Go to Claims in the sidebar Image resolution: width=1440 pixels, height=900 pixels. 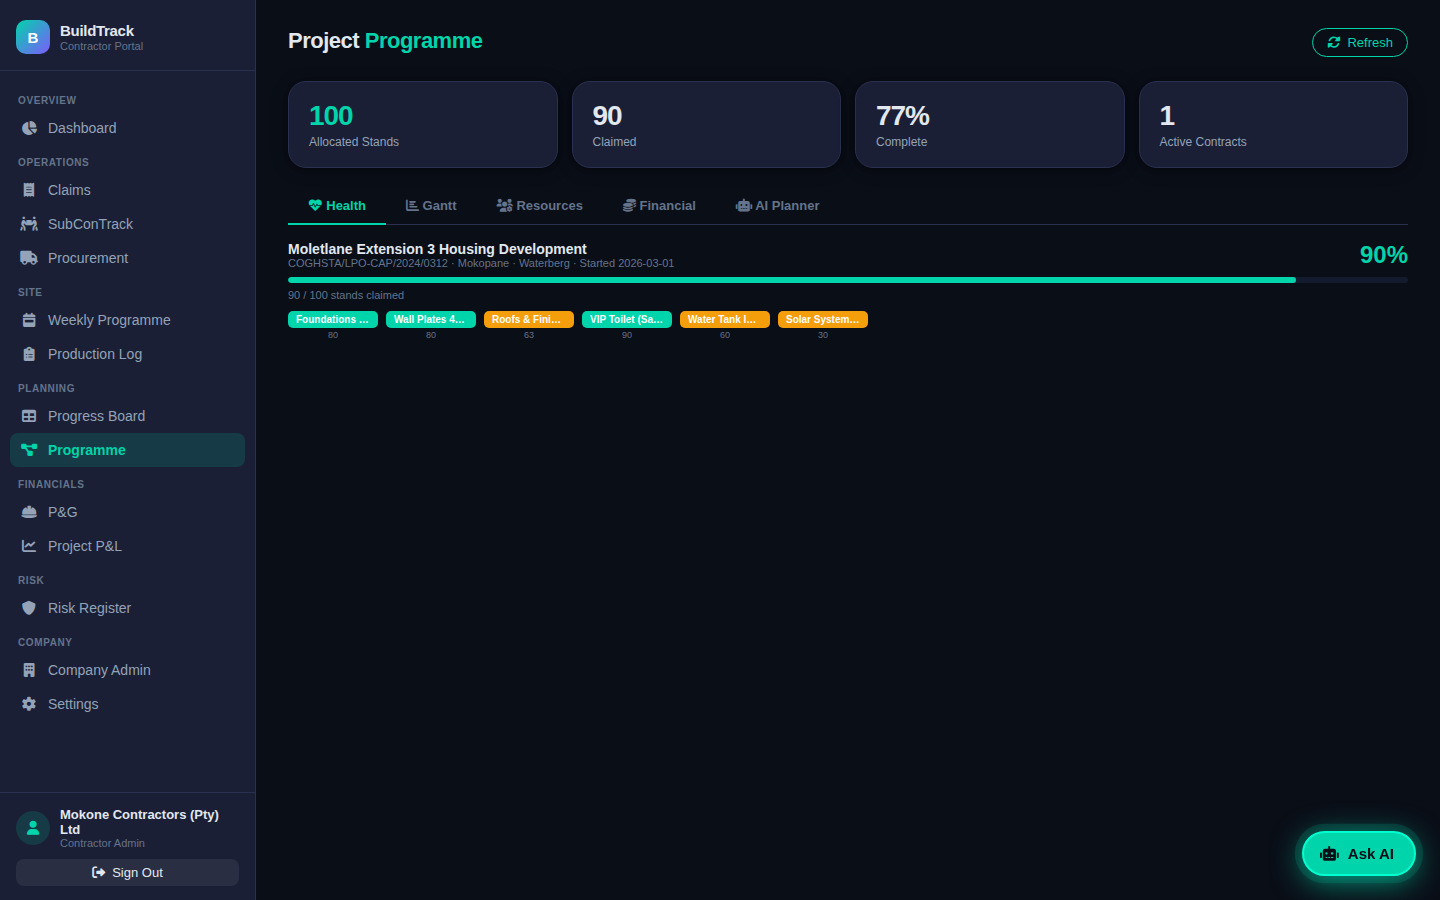(x=127, y=190)
